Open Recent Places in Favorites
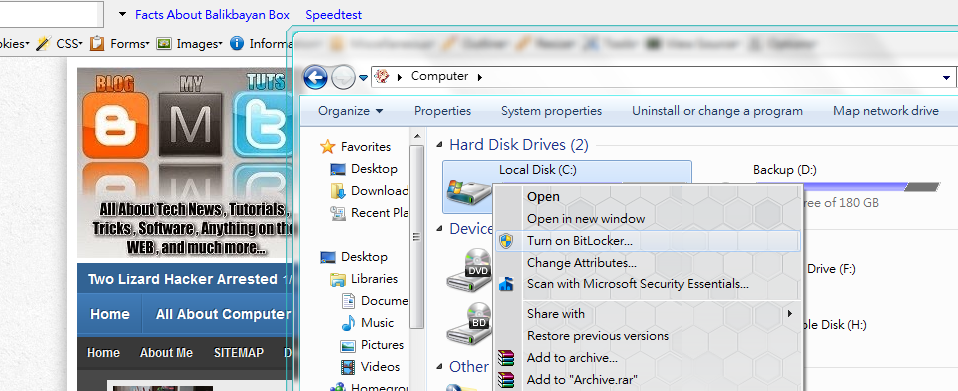The image size is (958, 391). 379,213
